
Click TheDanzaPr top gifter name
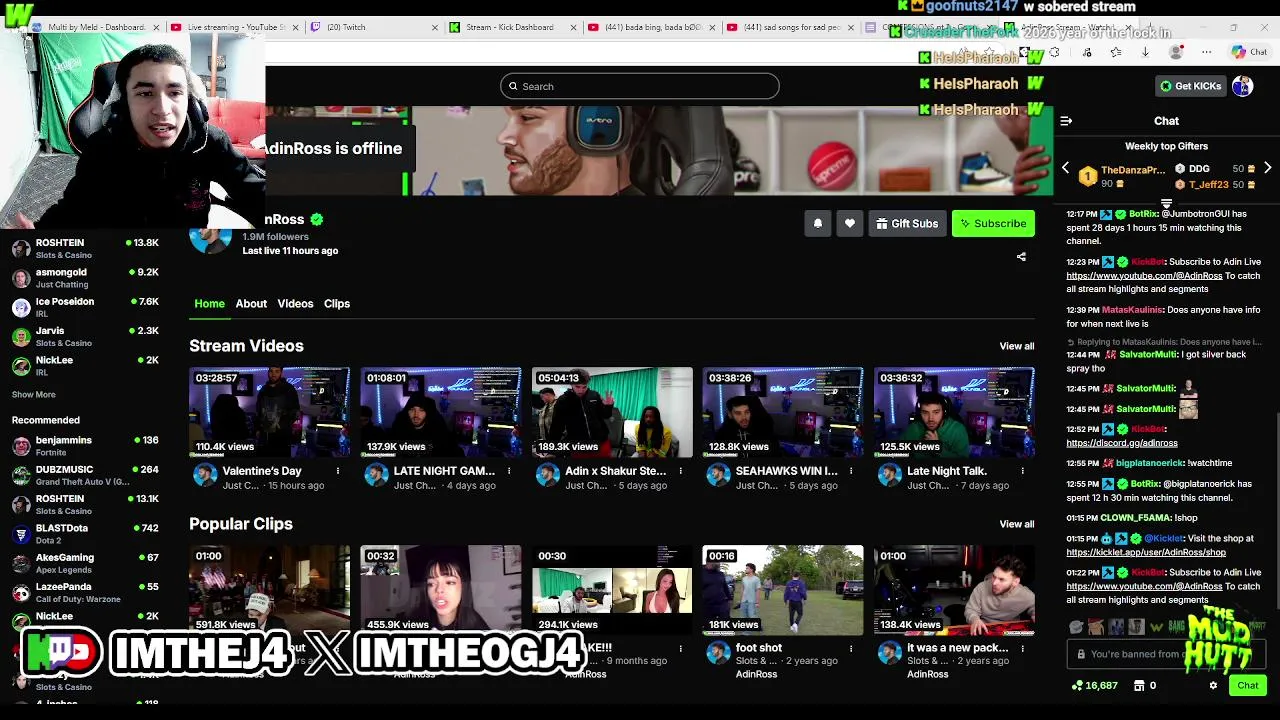(1132, 171)
